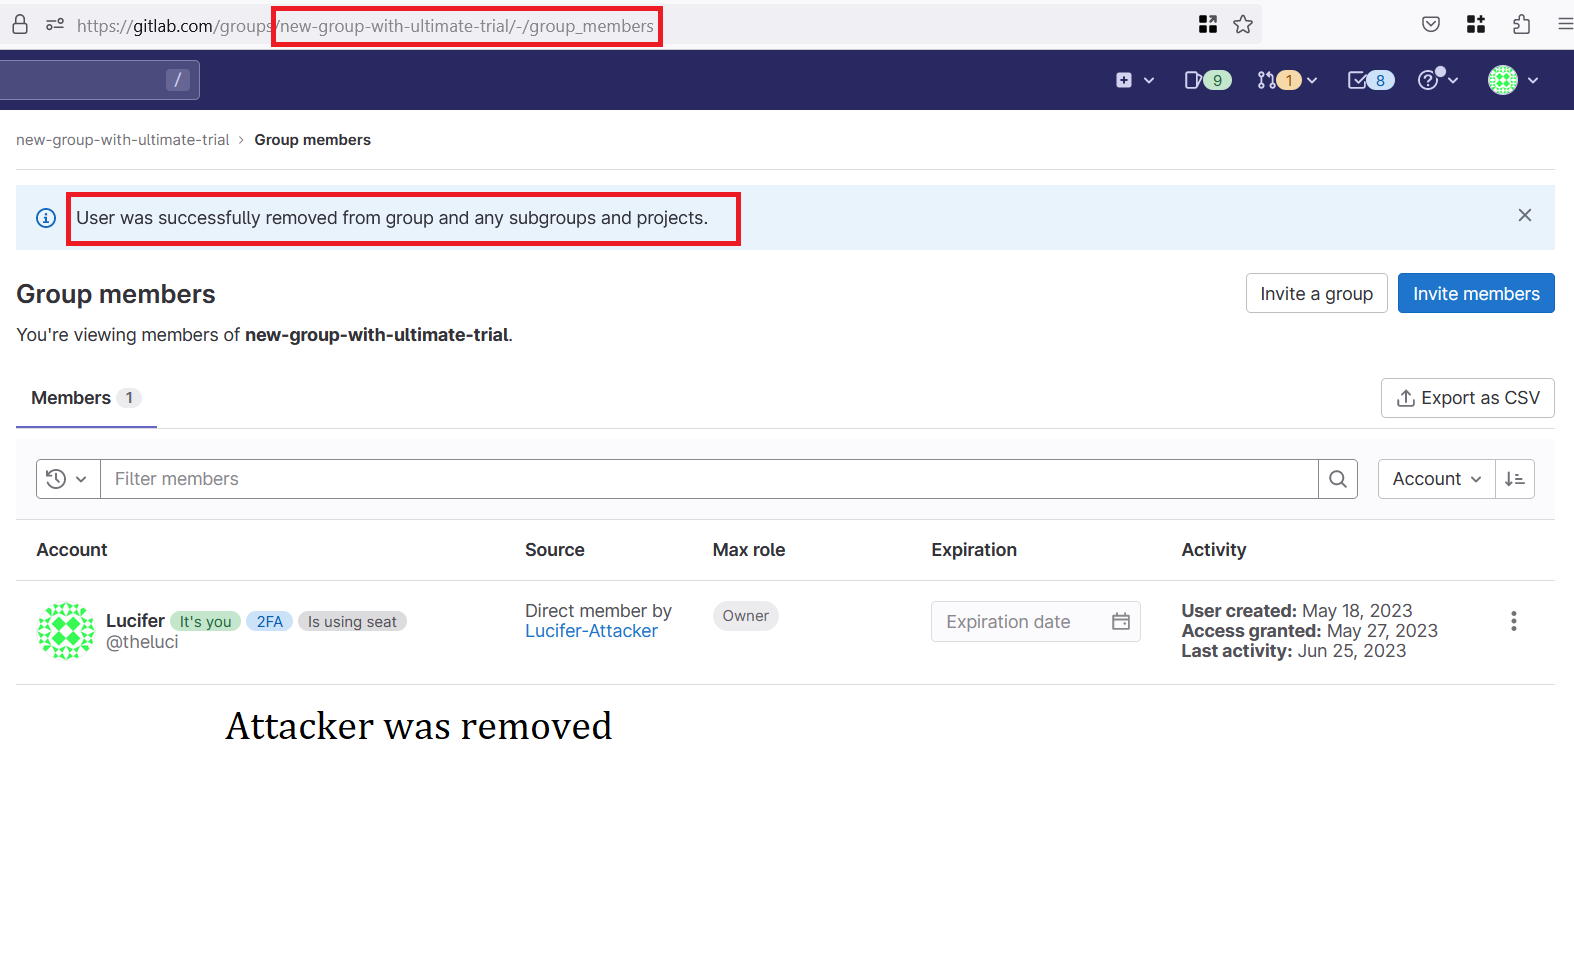This screenshot has height=968, width=1574.
Task: Expand the Account sort dropdown
Action: click(x=1435, y=479)
